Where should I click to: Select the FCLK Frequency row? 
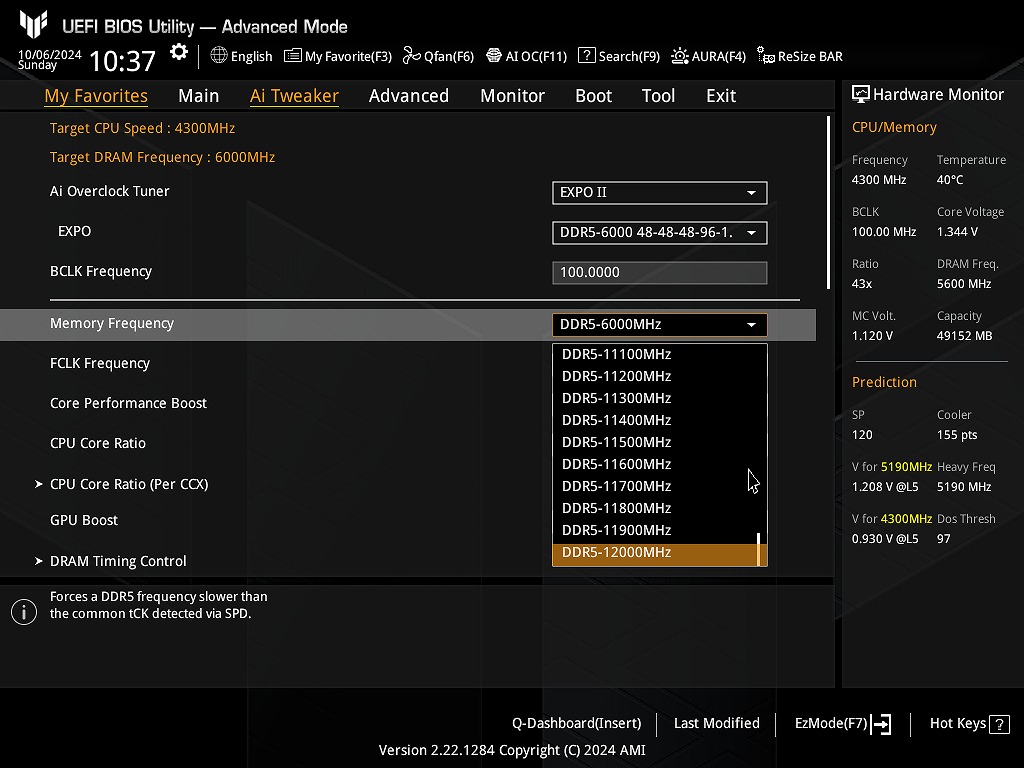(100, 363)
